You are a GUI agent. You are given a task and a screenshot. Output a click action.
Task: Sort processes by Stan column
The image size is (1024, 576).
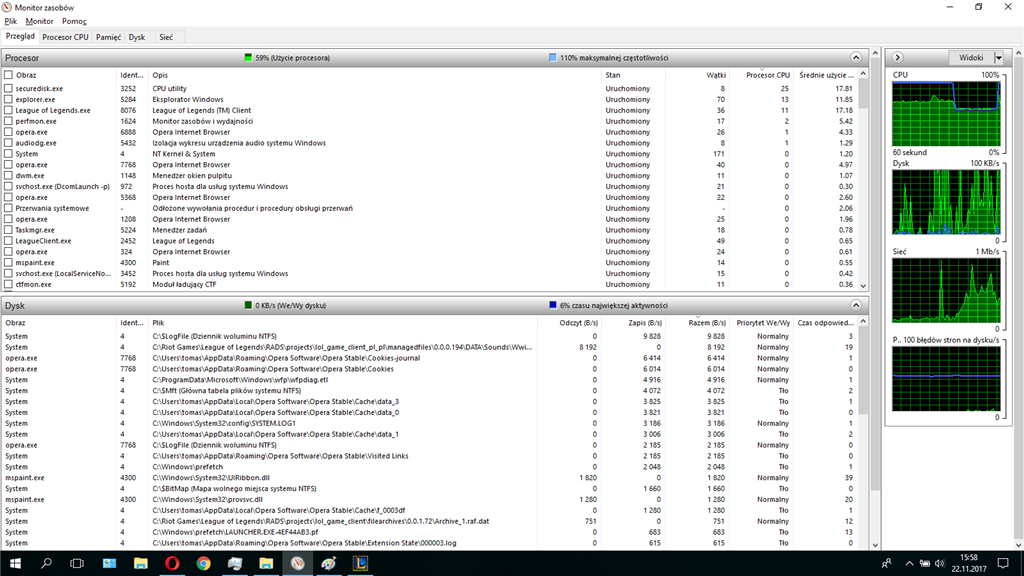[633, 75]
